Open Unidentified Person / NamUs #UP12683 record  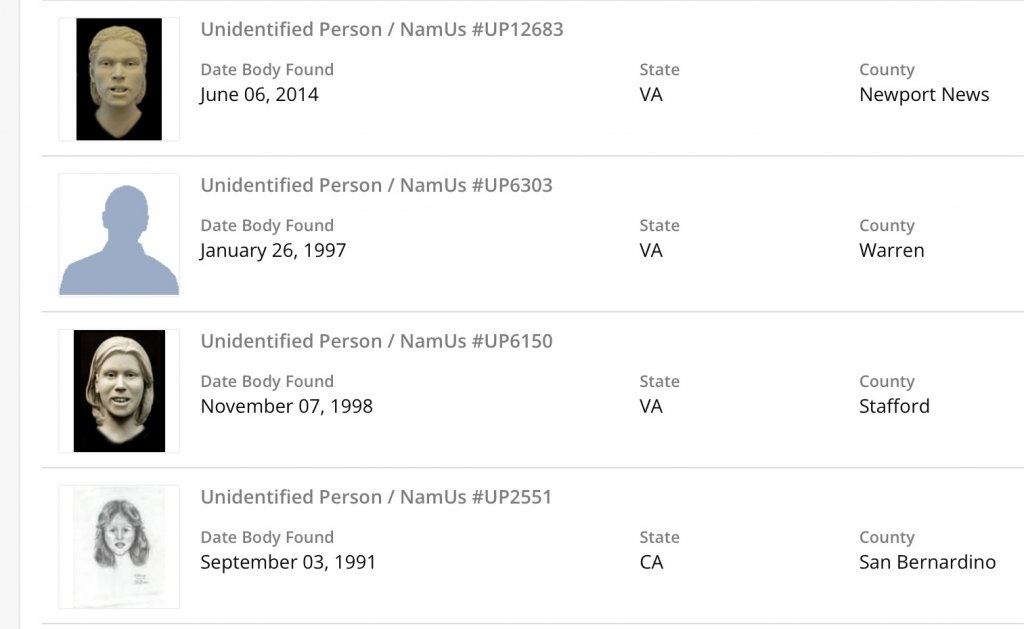(x=382, y=29)
